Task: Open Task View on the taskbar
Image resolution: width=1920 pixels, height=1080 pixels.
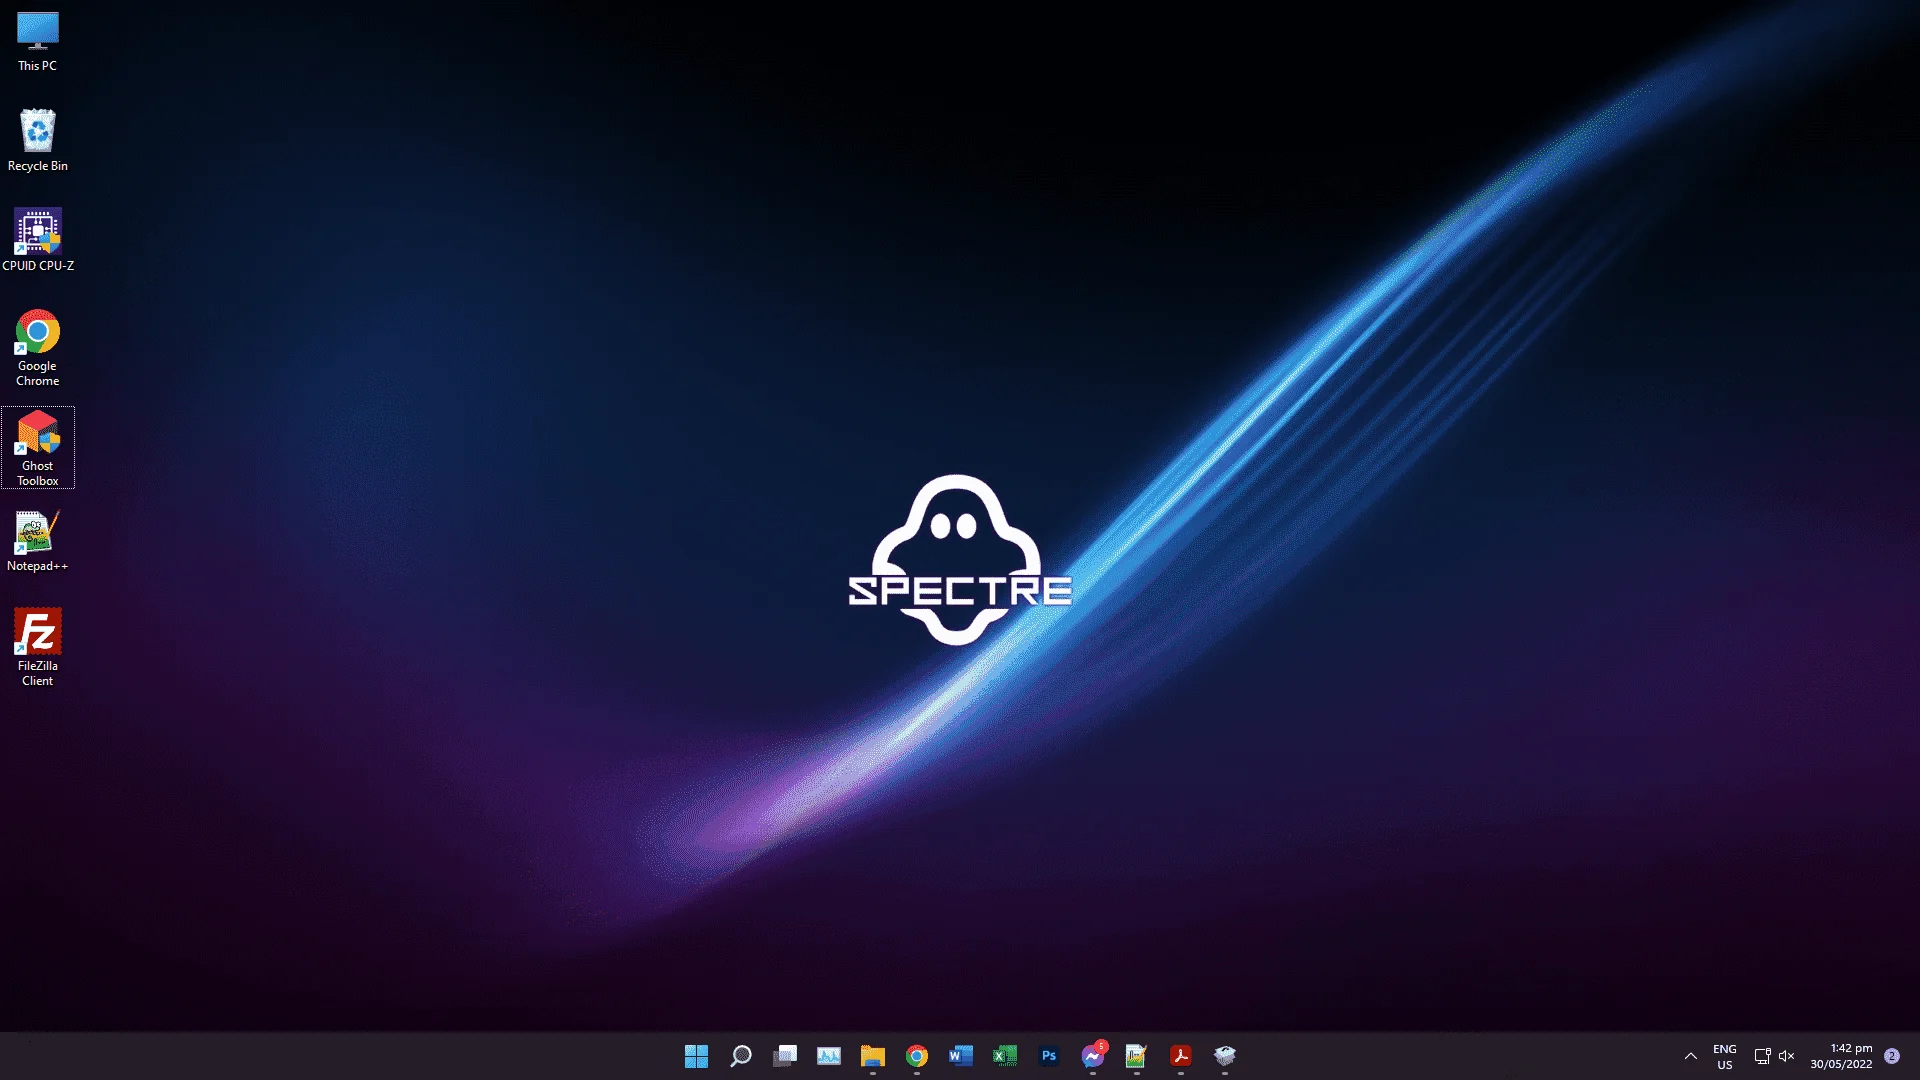Action: (x=785, y=1056)
